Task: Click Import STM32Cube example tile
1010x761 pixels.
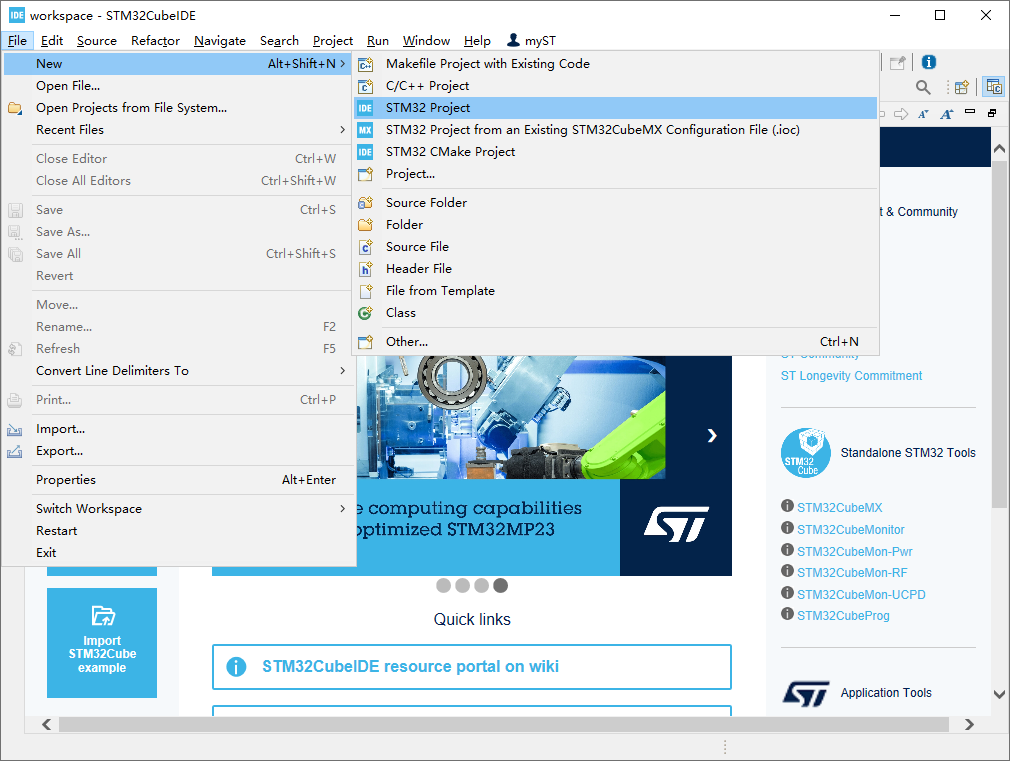Action: pos(102,642)
